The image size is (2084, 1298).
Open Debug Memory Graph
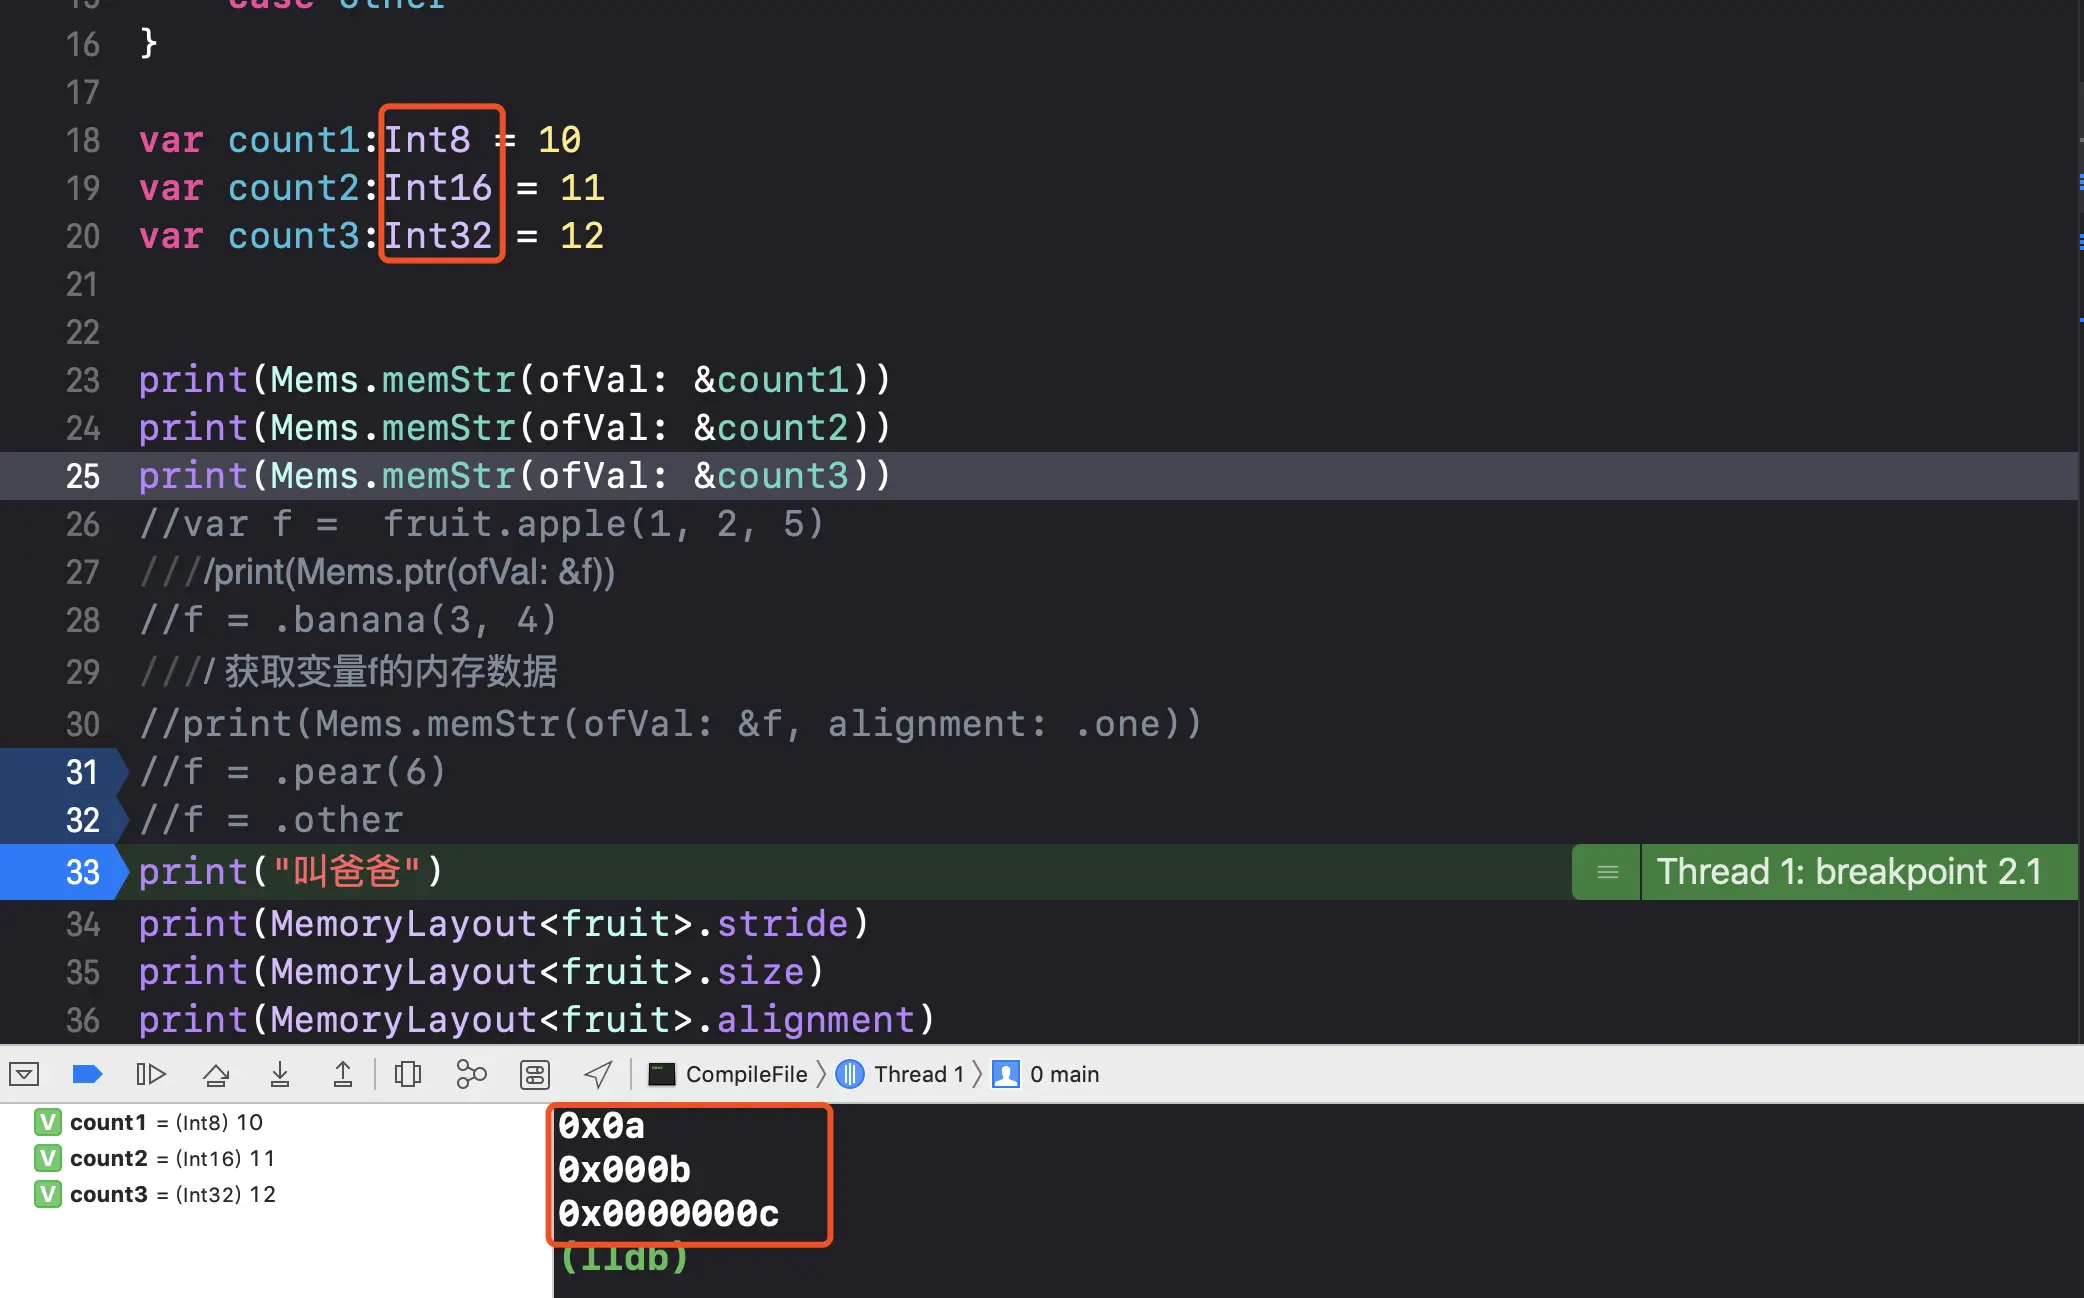pos(471,1074)
